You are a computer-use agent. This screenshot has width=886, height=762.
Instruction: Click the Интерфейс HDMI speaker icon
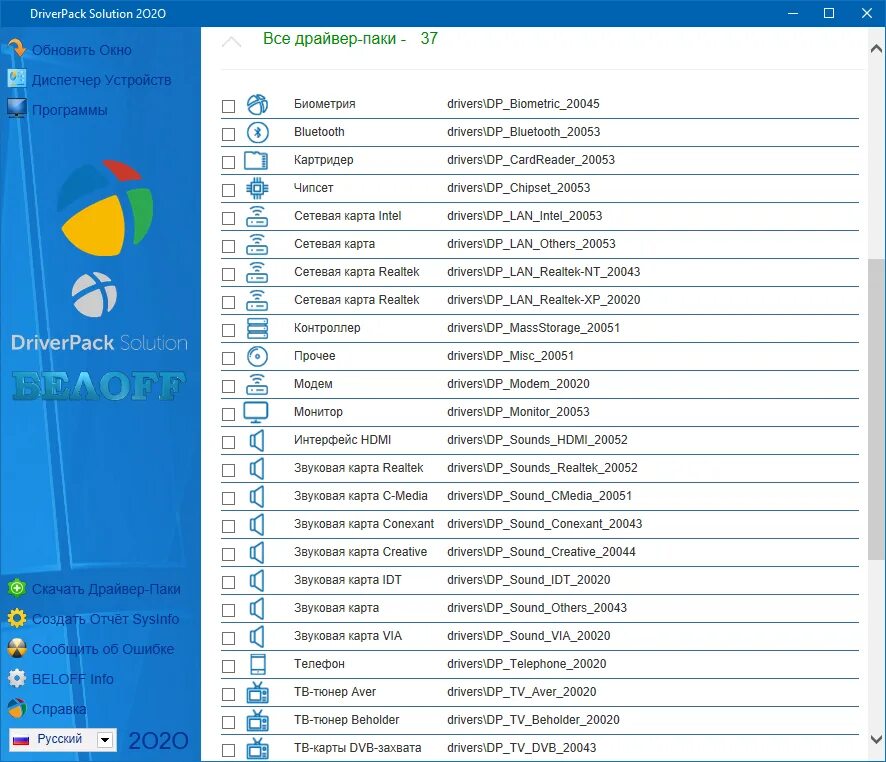point(257,441)
